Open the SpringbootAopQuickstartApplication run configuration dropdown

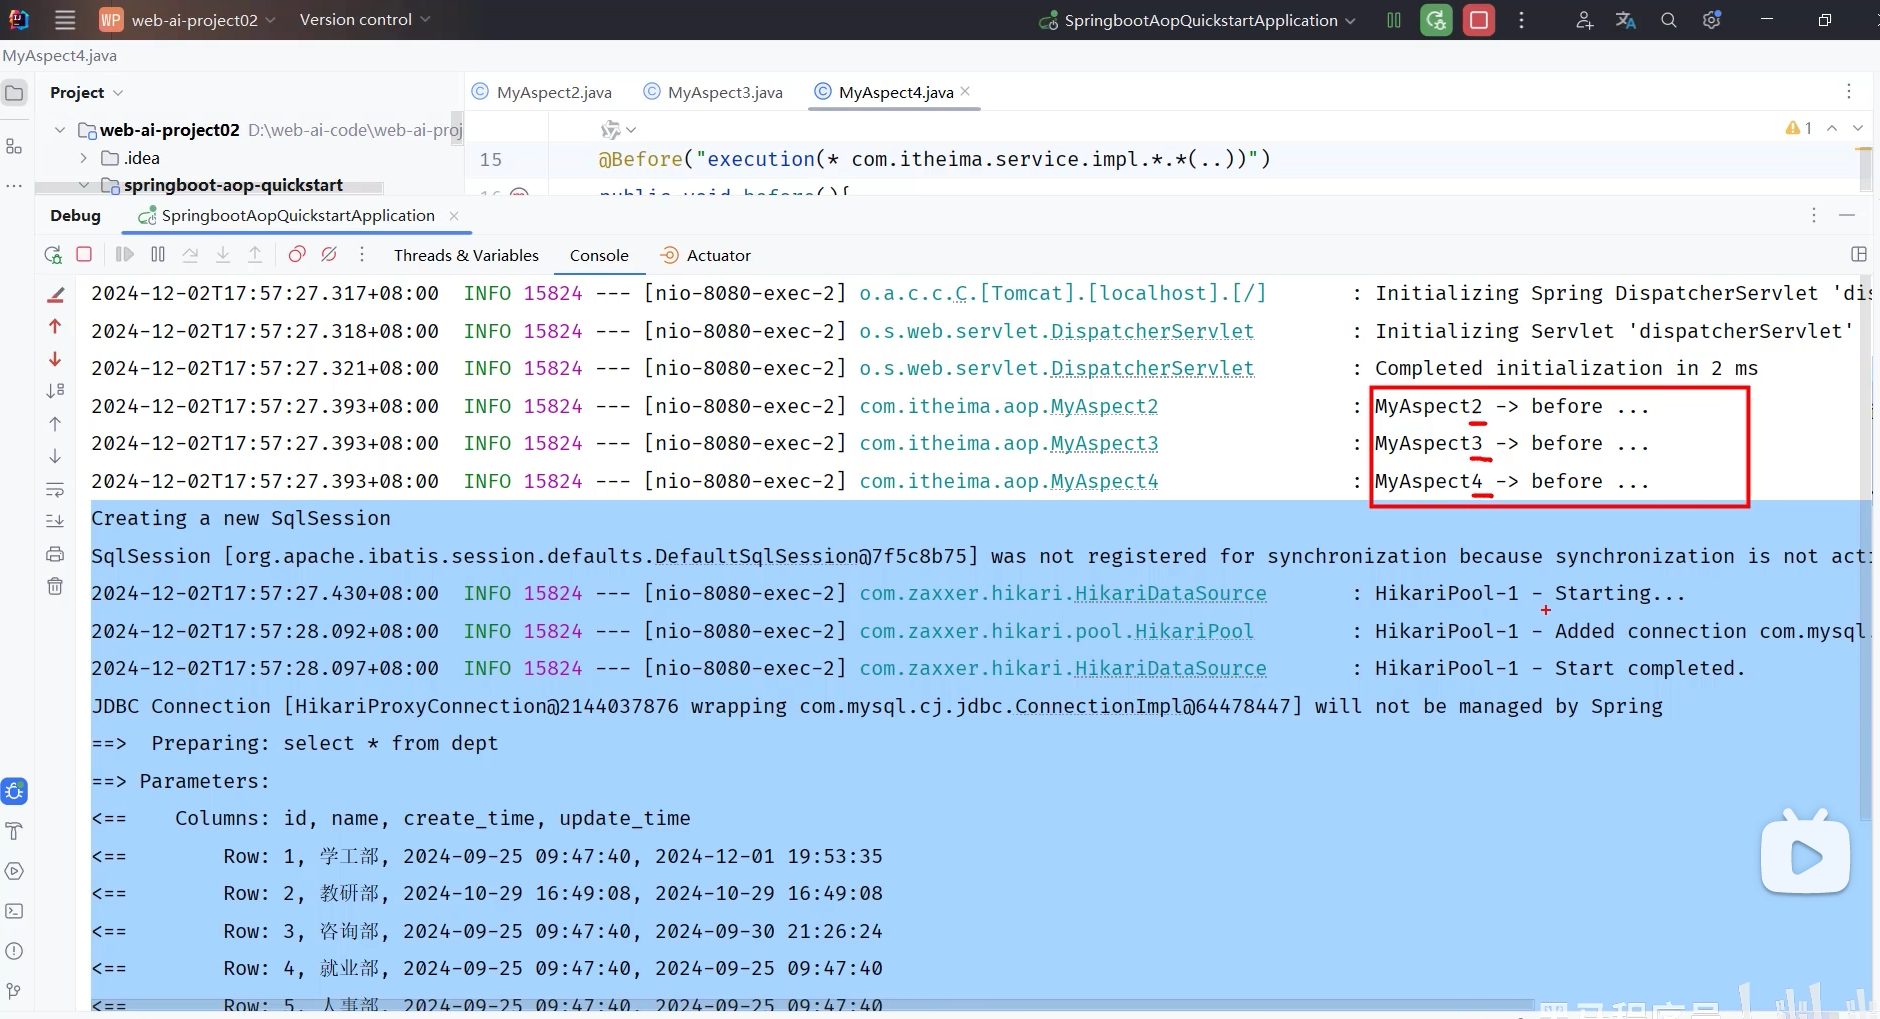[1198, 20]
